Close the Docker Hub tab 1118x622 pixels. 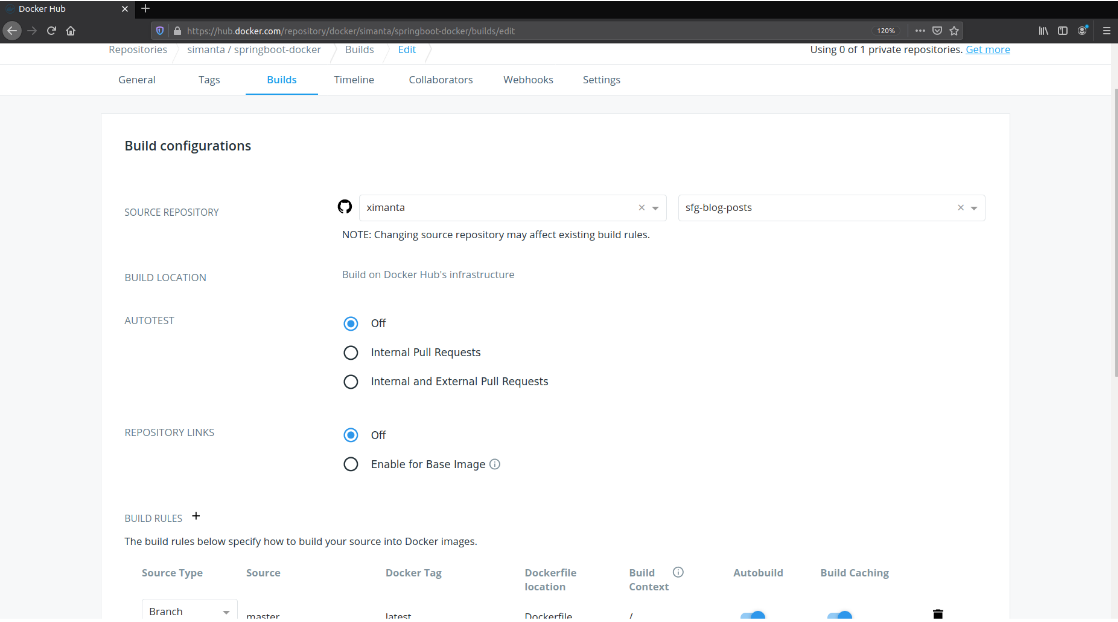[x=125, y=9]
